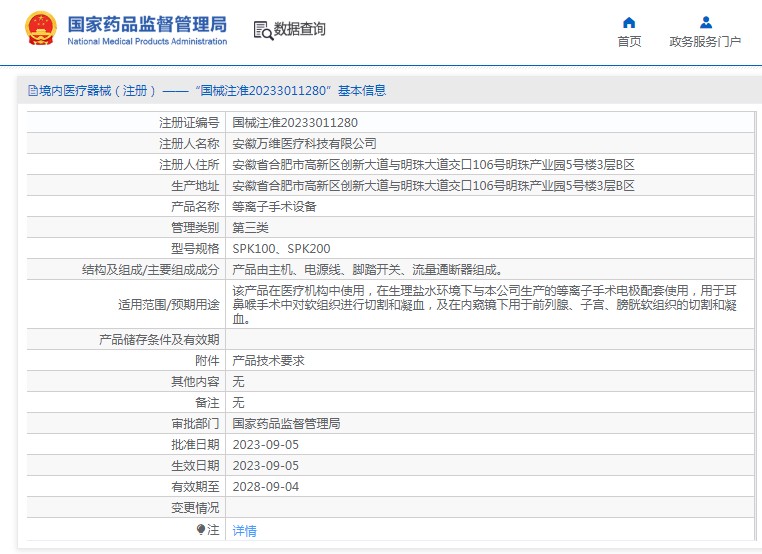Click the 产品技术要求 attachment entry
This screenshot has width=762, height=554.
[268, 360]
